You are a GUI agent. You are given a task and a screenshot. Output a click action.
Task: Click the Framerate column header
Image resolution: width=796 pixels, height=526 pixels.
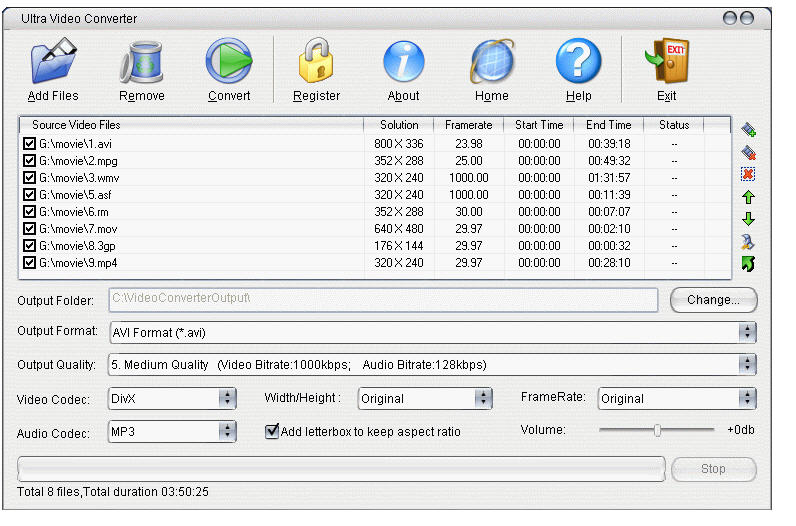(x=469, y=125)
